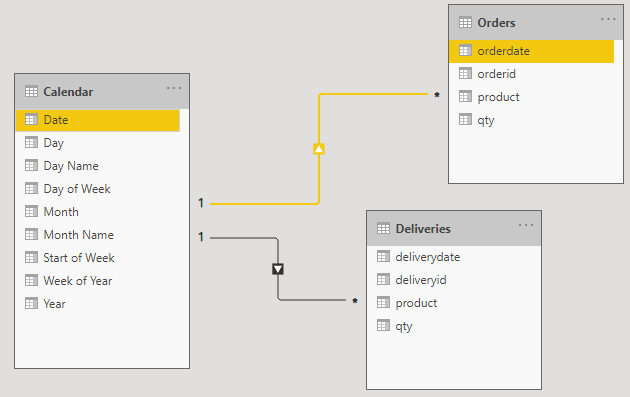Click the column icon beside Day Name
The width and height of the screenshot is (630, 397).
point(31,165)
